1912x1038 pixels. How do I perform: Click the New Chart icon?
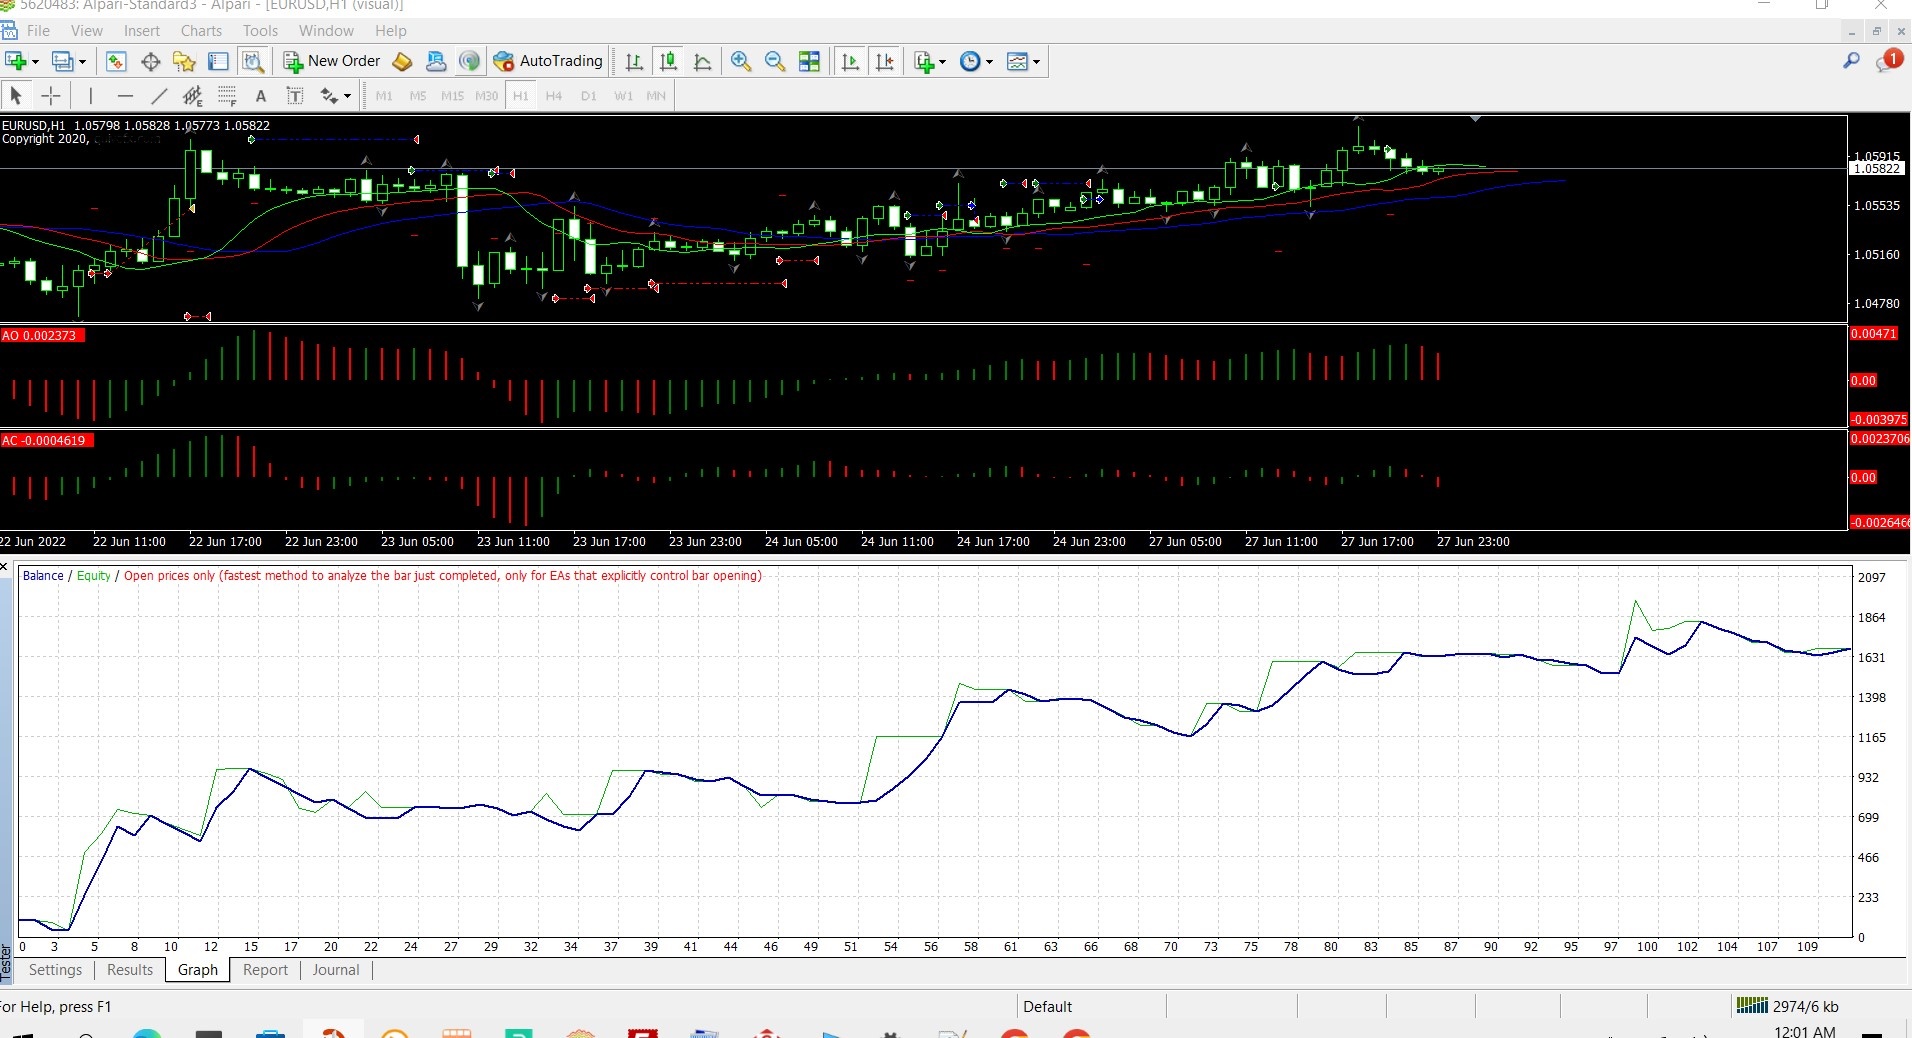pyautogui.click(x=16, y=61)
